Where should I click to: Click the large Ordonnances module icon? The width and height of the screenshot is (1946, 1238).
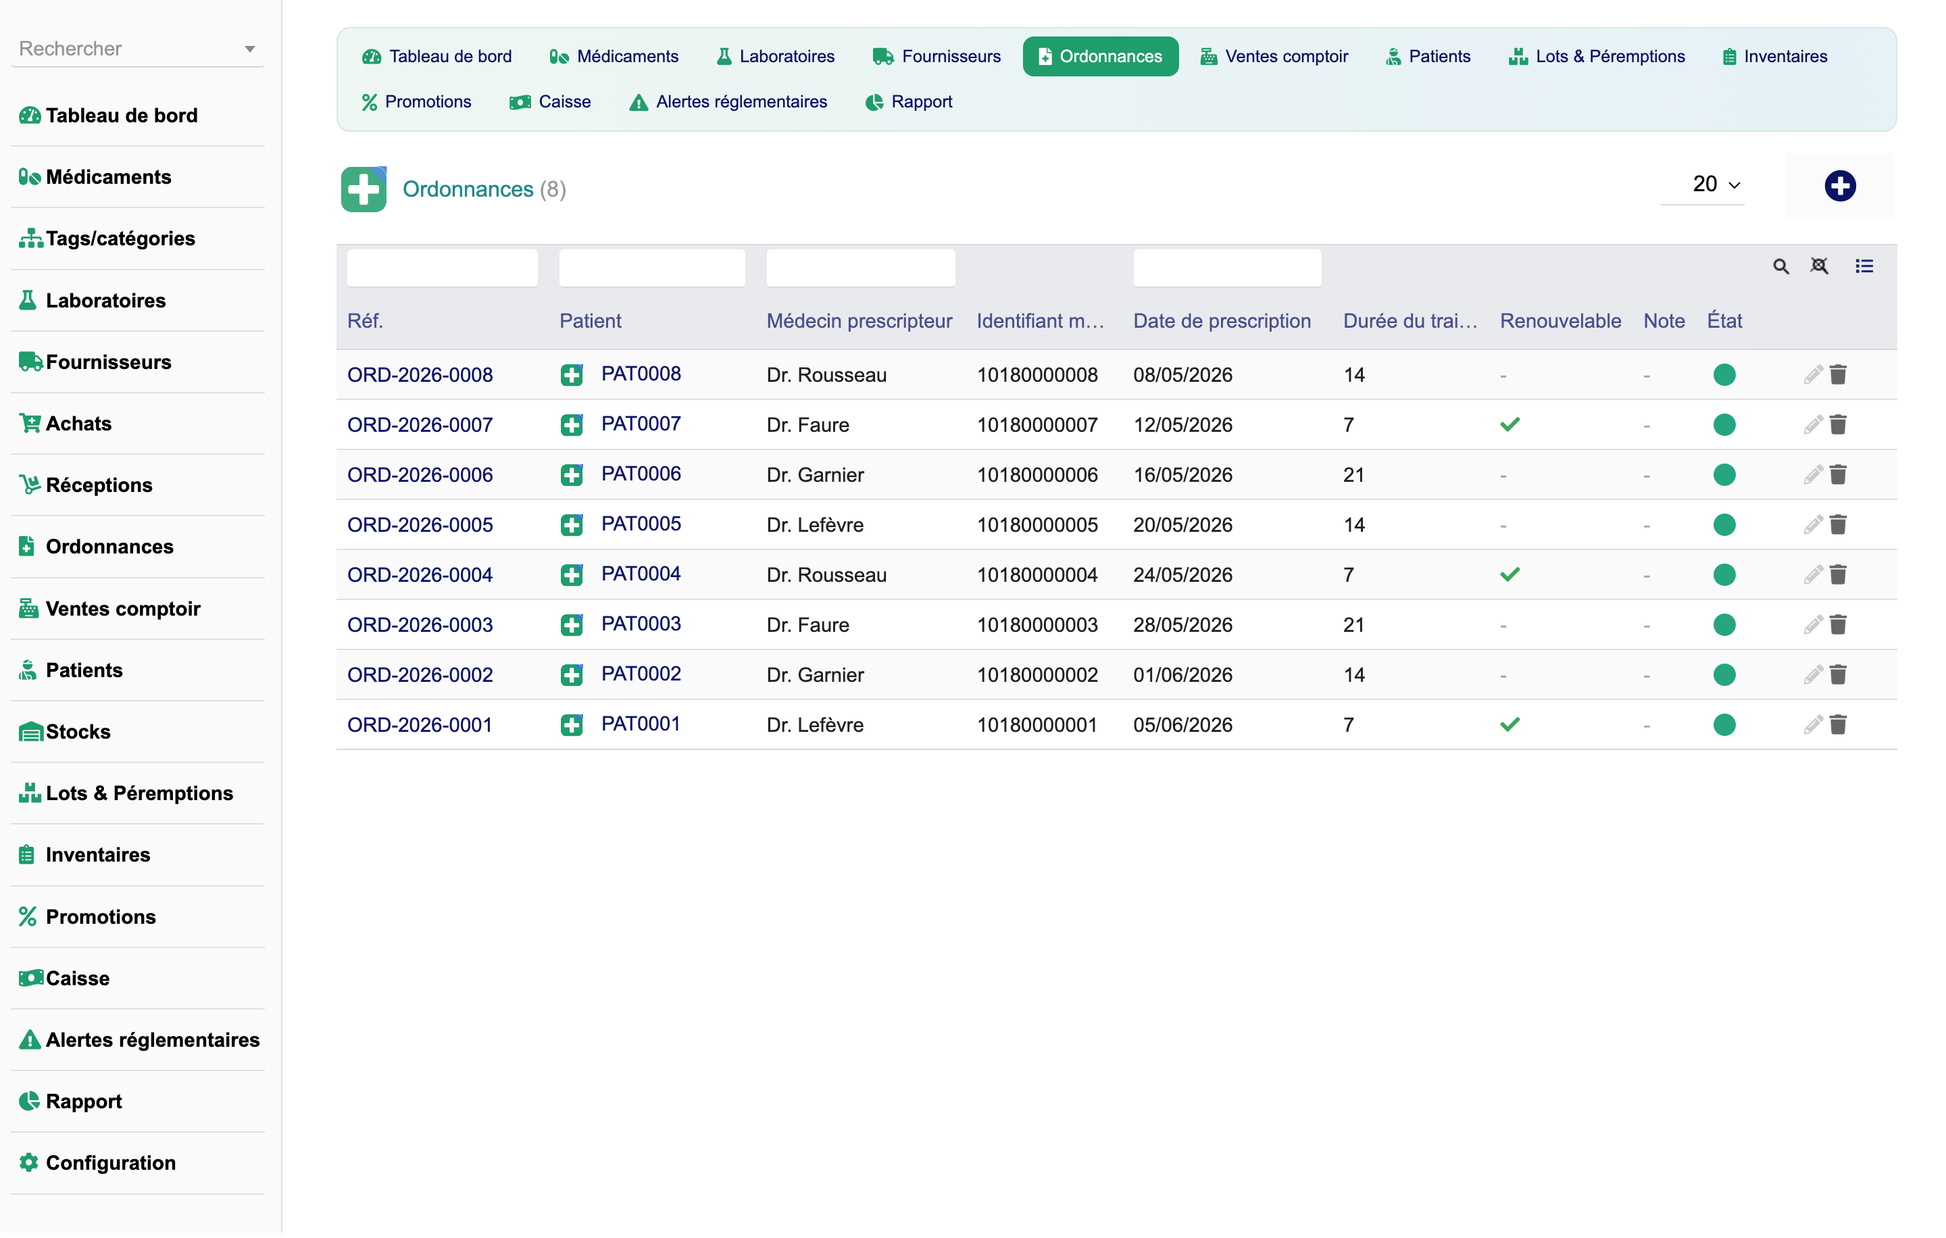pyautogui.click(x=364, y=189)
